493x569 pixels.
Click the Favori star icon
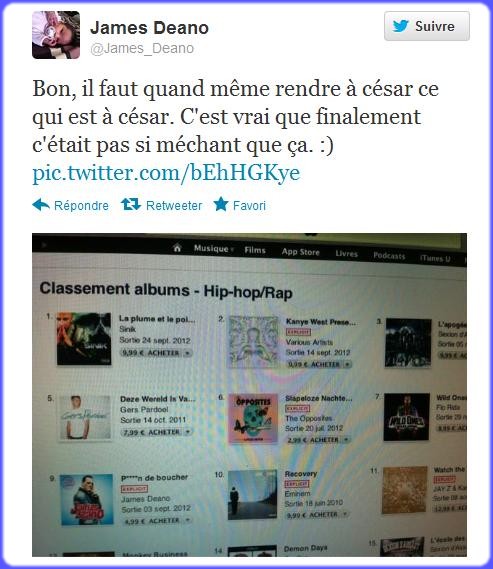(221, 204)
